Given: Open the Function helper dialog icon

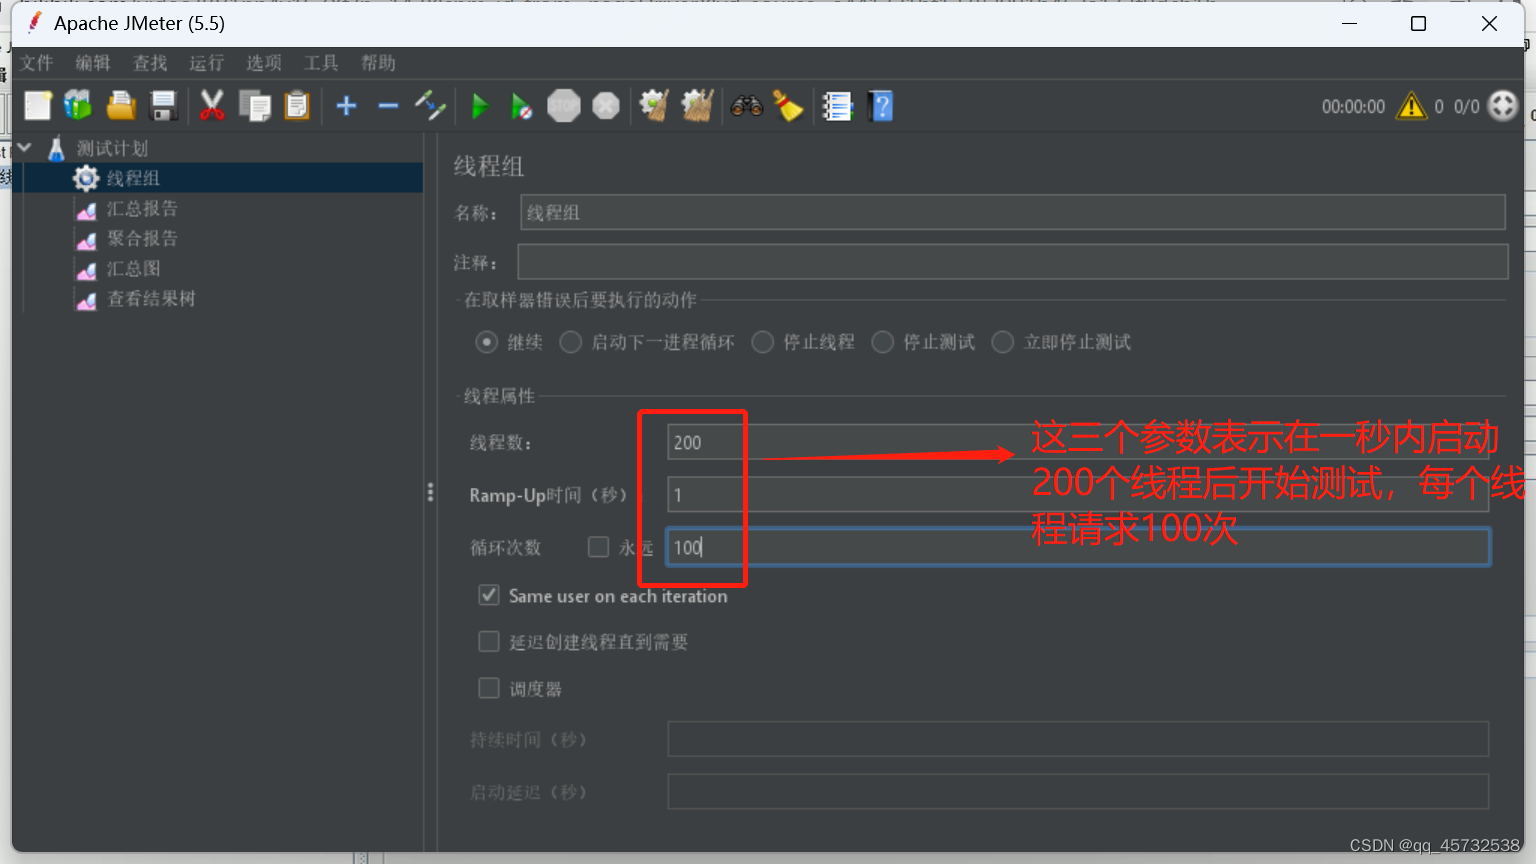Looking at the screenshot, I should tap(837, 105).
